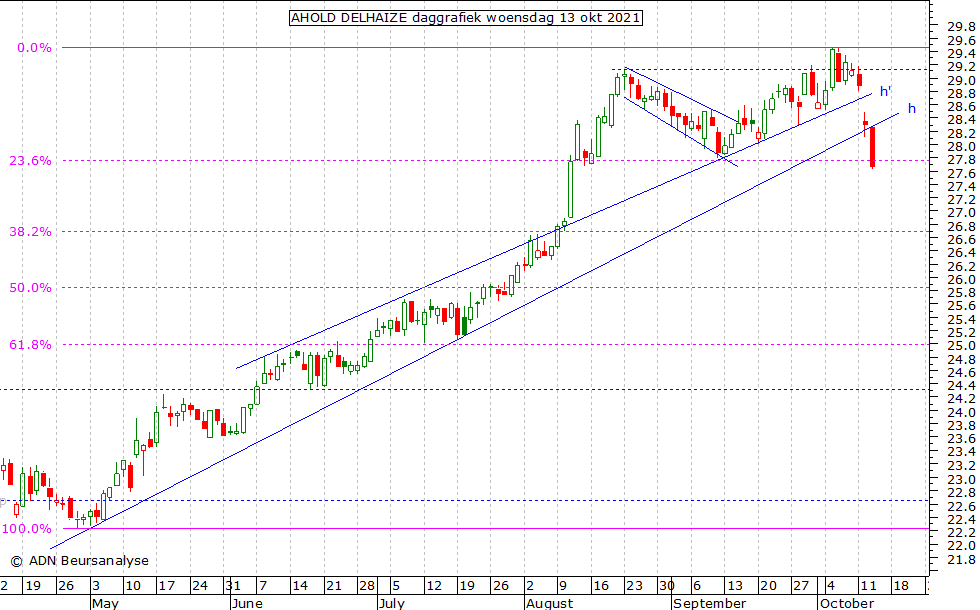Click the 22.2 price axis label
Image resolution: width=980 pixels, height=610 pixels.
click(x=961, y=532)
